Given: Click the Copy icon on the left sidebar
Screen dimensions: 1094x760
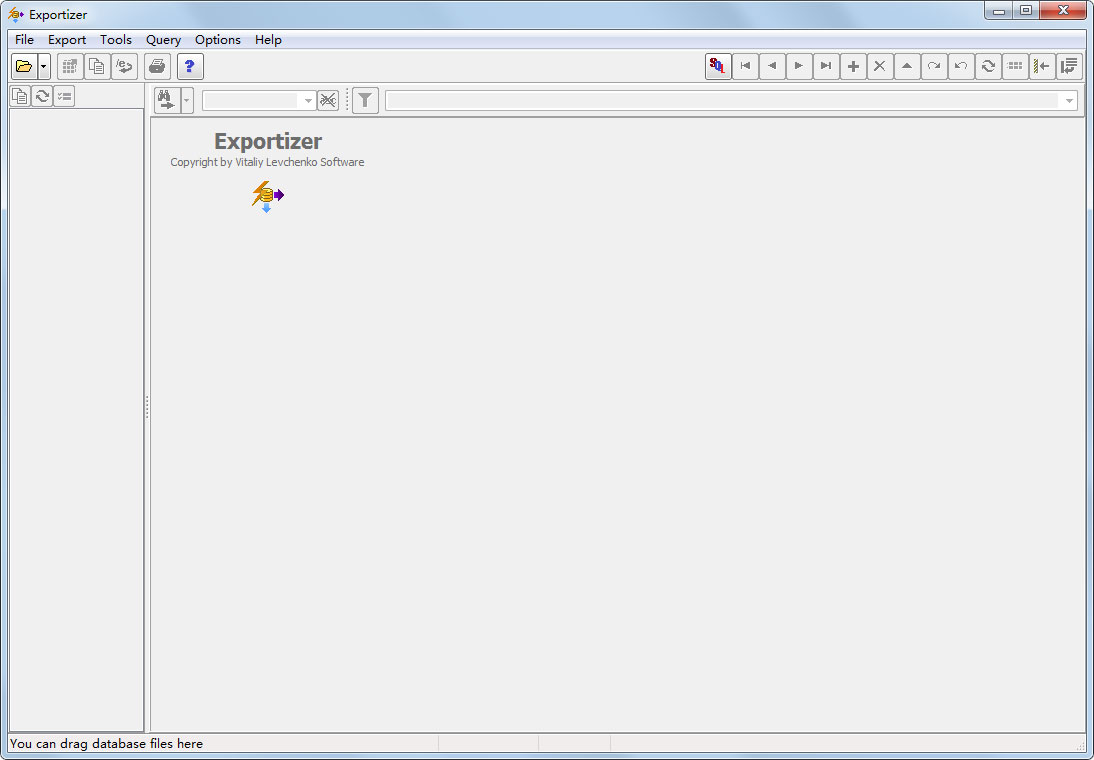Looking at the screenshot, I should (19, 96).
